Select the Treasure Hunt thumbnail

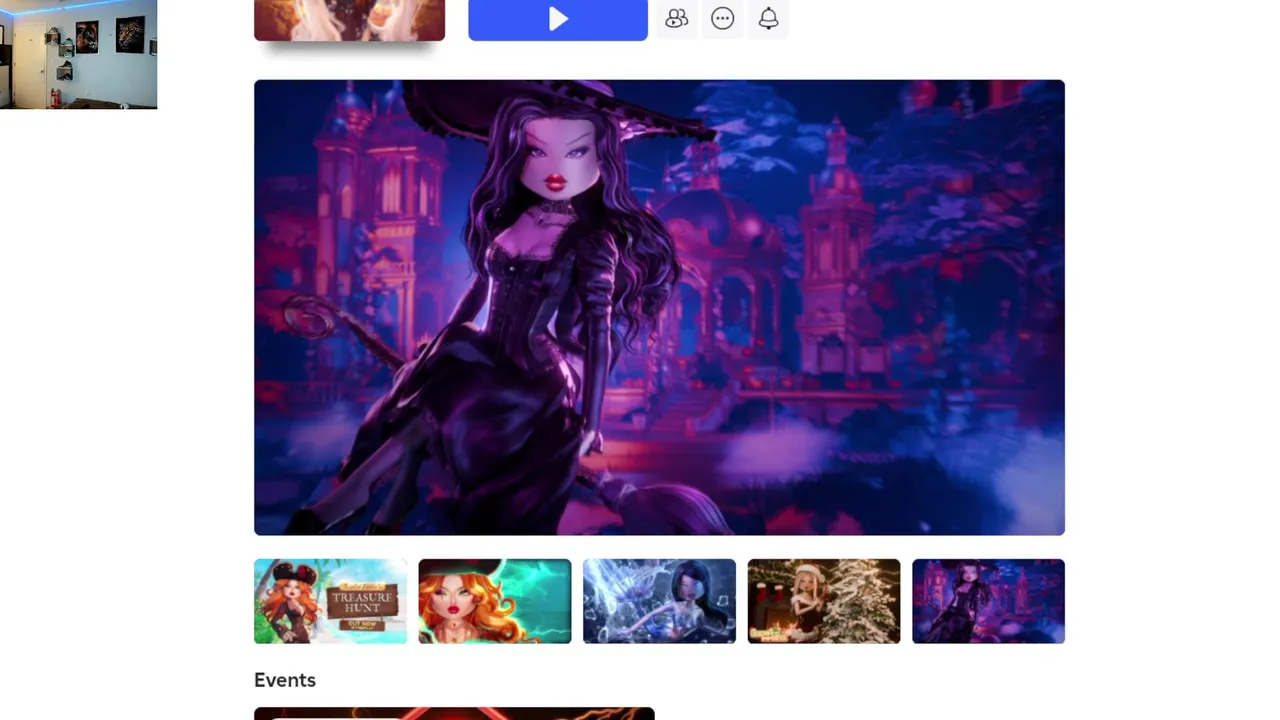[x=330, y=601]
